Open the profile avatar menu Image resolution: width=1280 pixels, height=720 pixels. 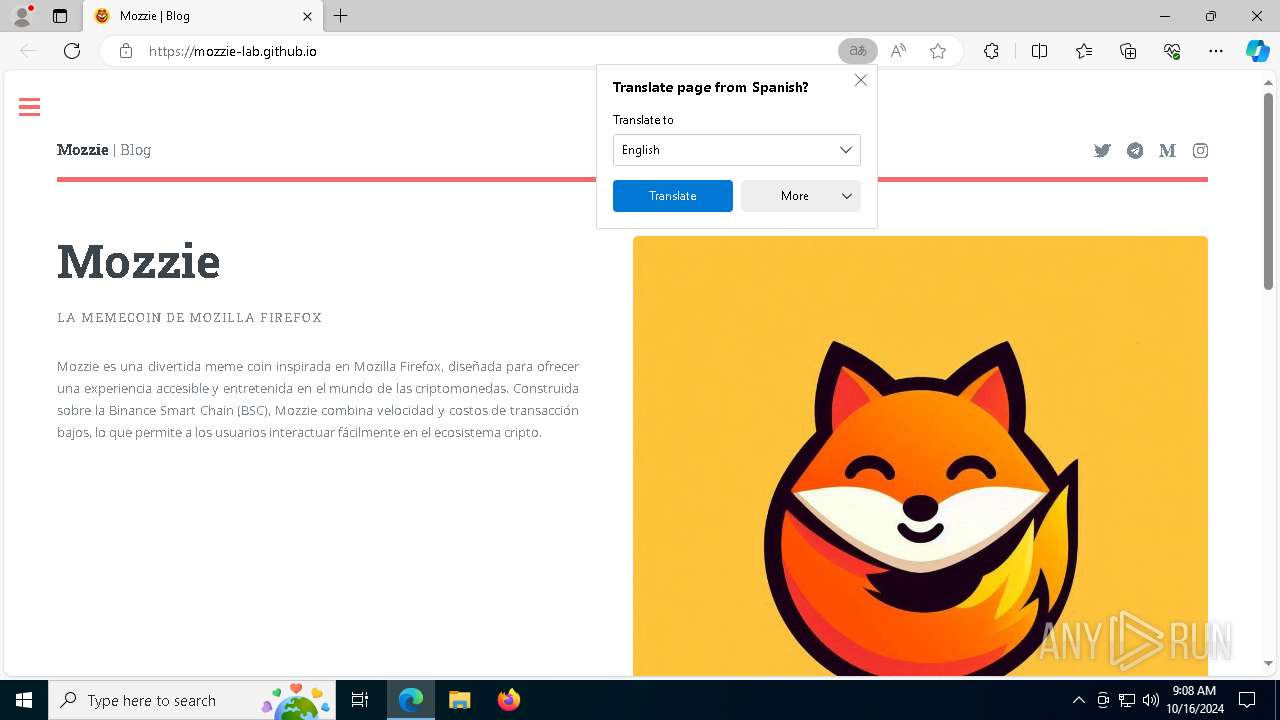(22, 16)
